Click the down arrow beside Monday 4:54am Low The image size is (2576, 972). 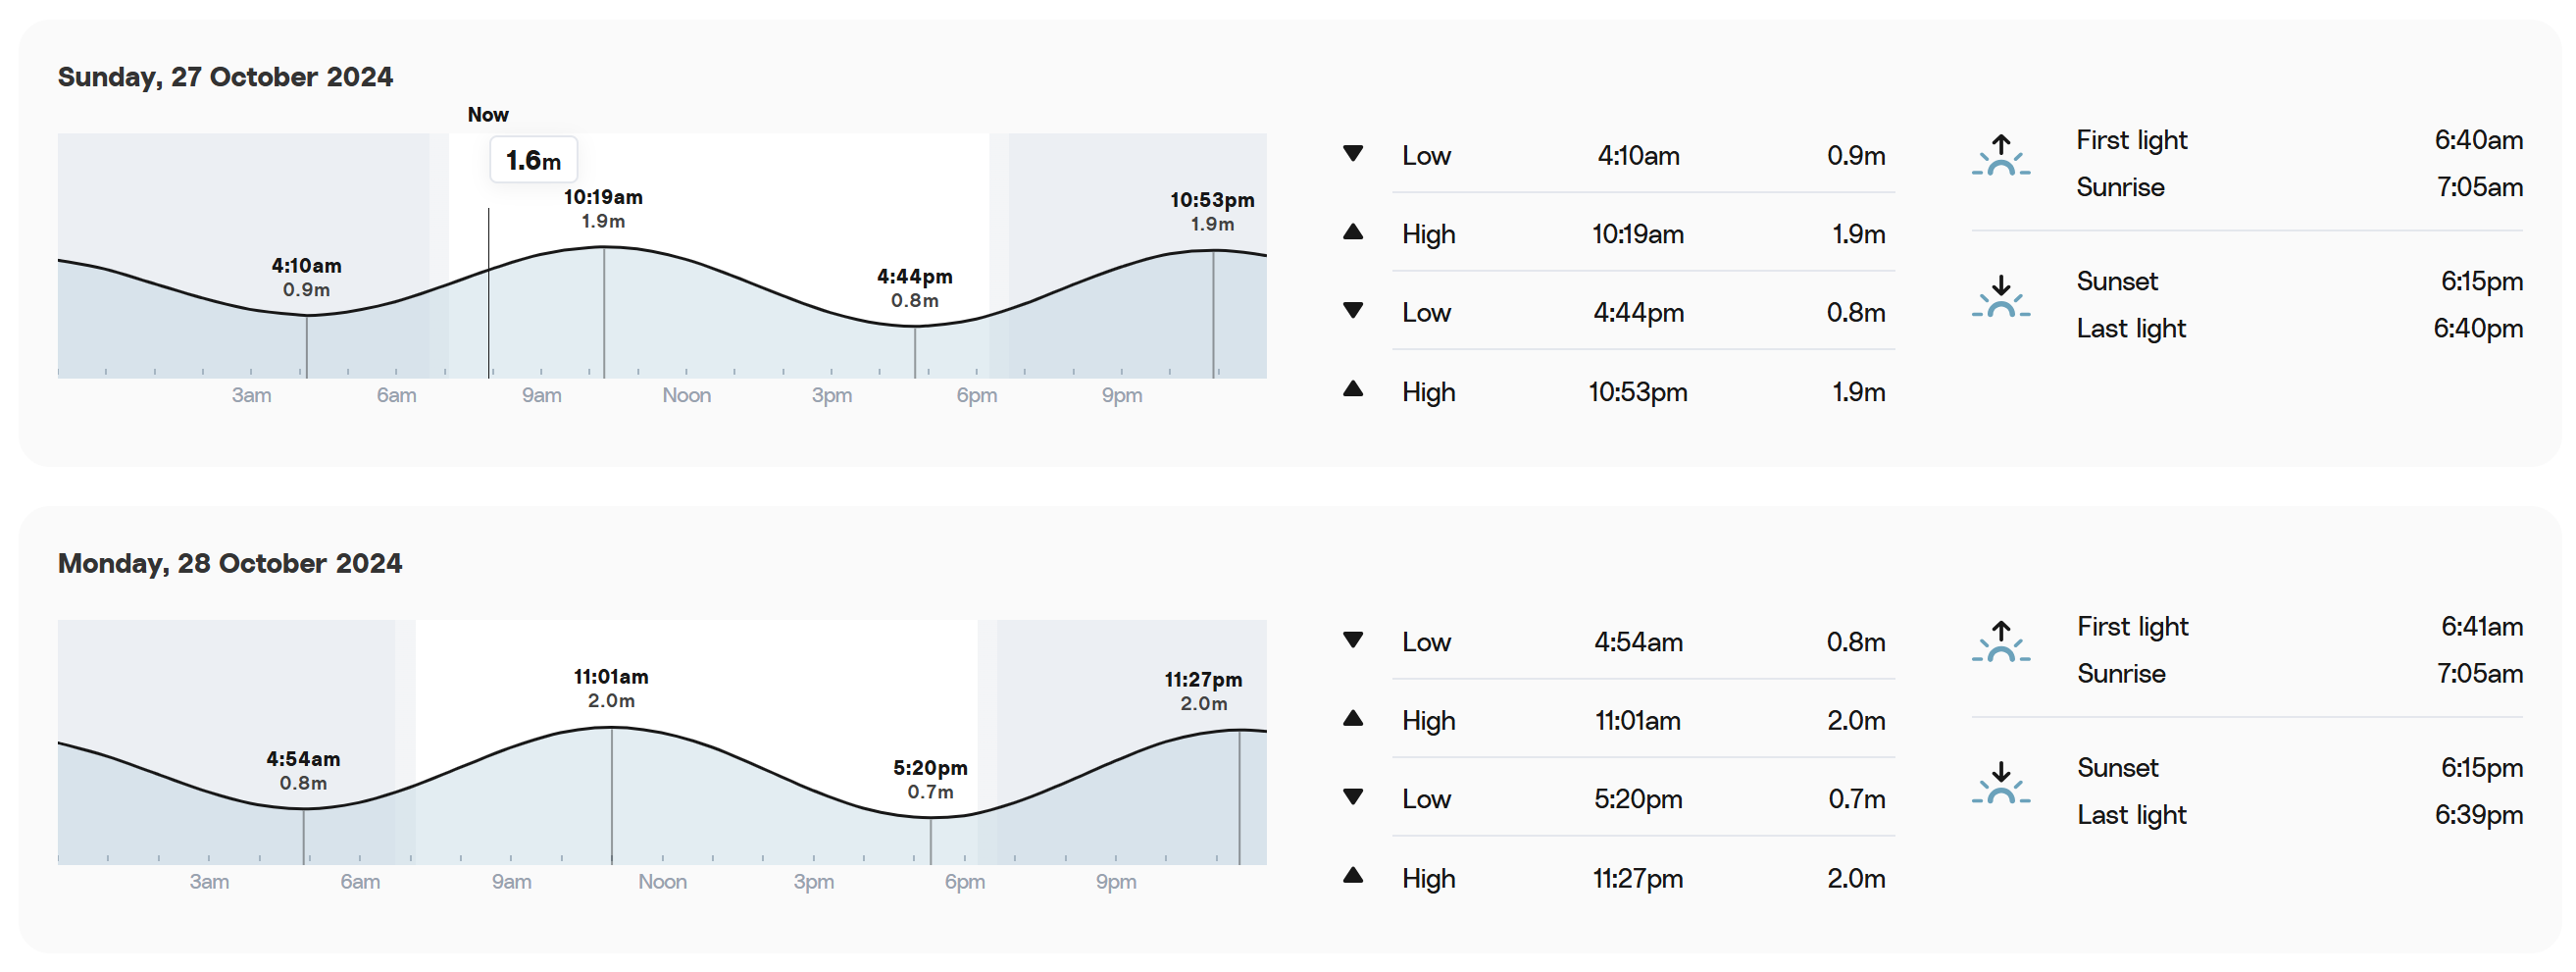point(1352,640)
